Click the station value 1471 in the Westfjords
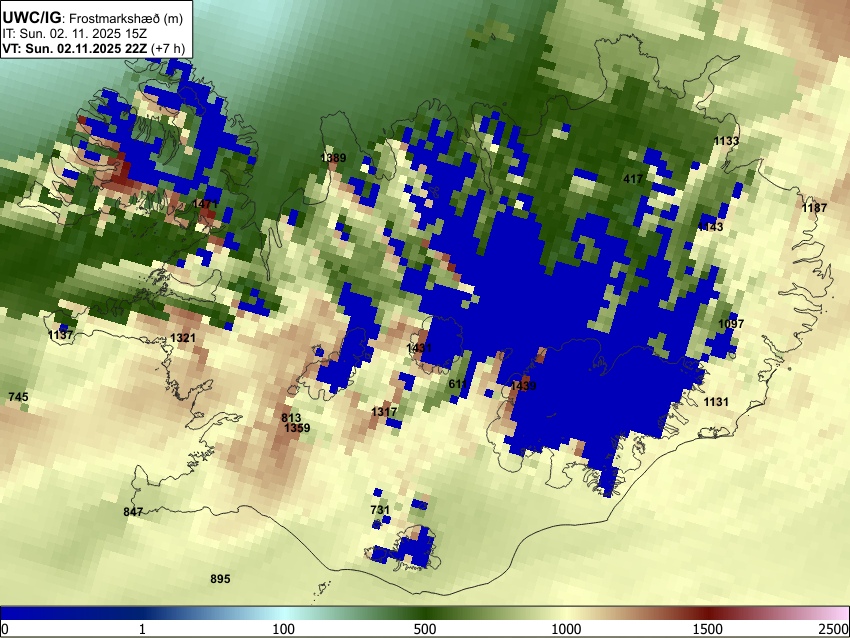This screenshot has width=850, height=638. click(x=205, y=204)
